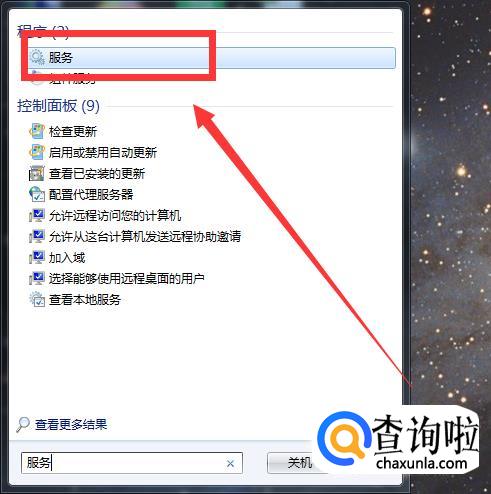Click the gear icon for 查看本地服务
491x494 pixels.
pos(37,299)
